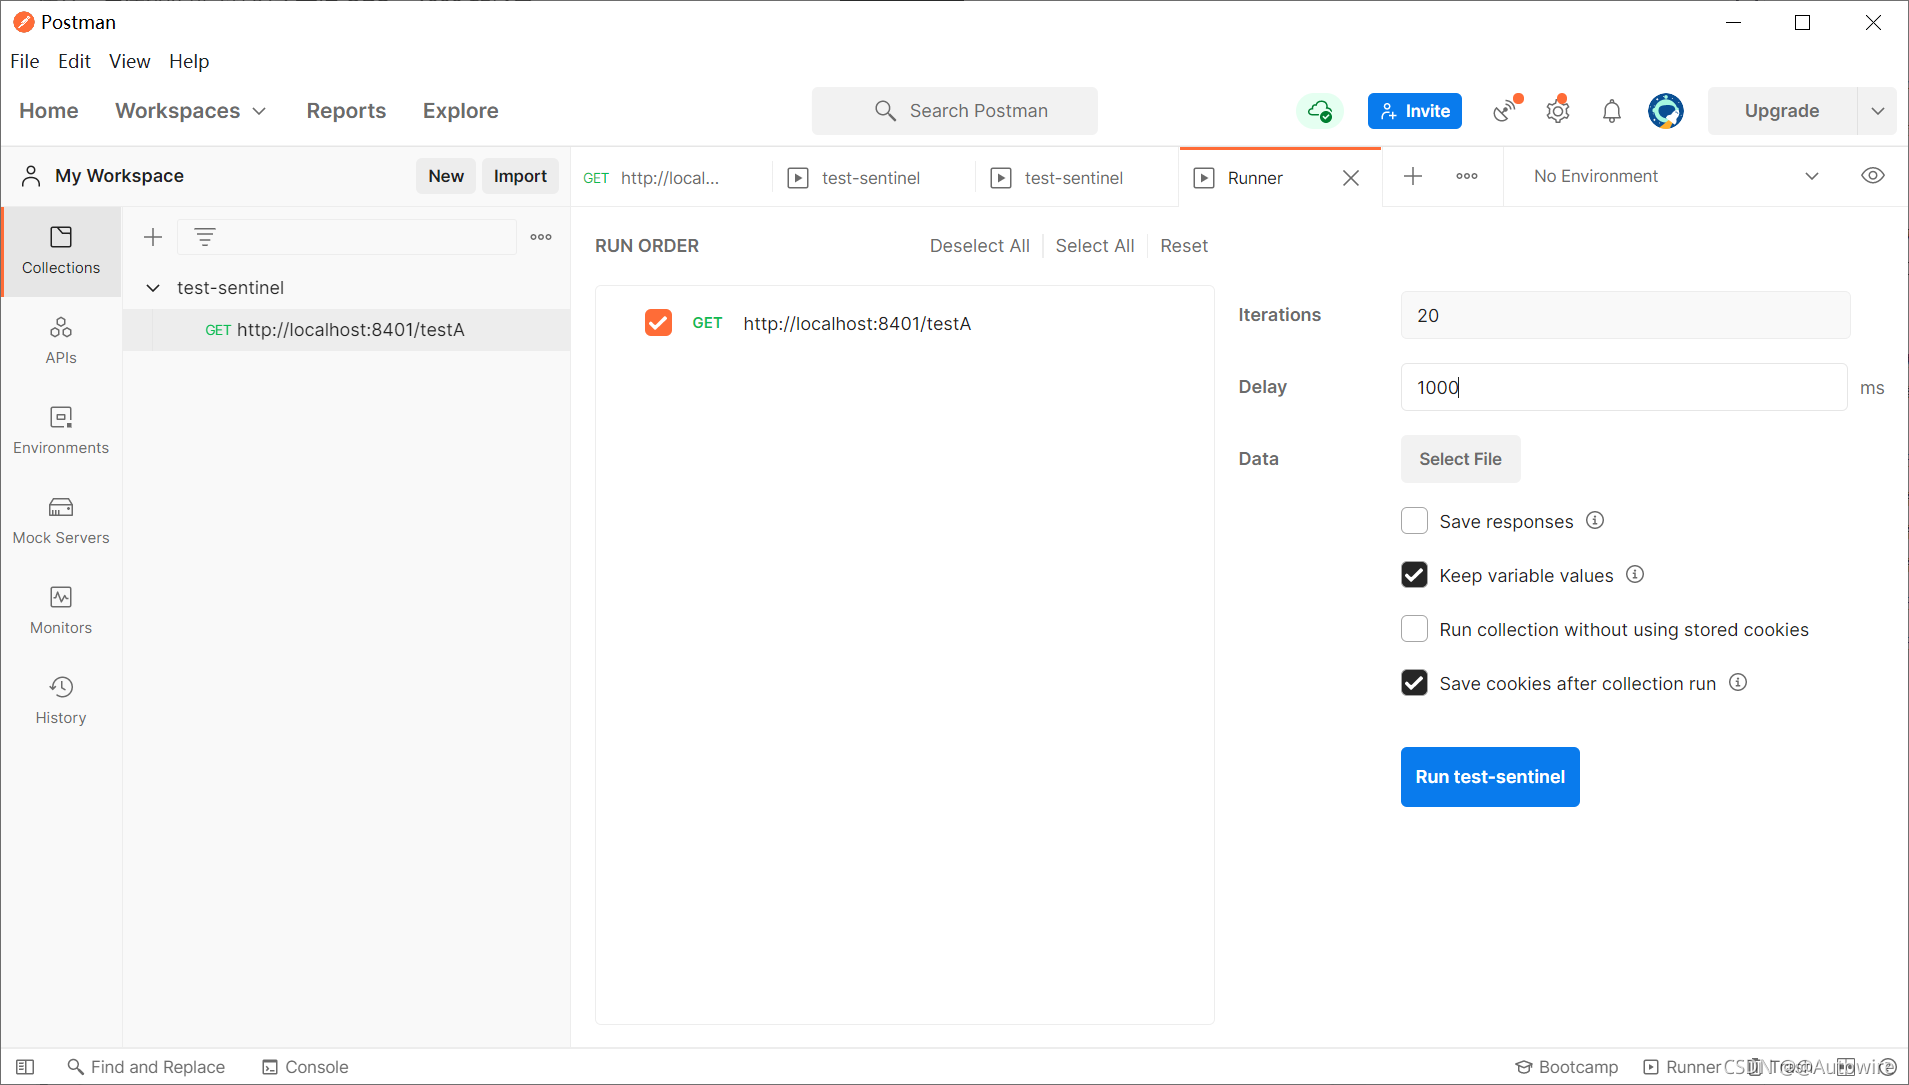The height and width of the screenshot is (1085, 1909).
Task: Open the Explore page
Action: click(460, 111)
